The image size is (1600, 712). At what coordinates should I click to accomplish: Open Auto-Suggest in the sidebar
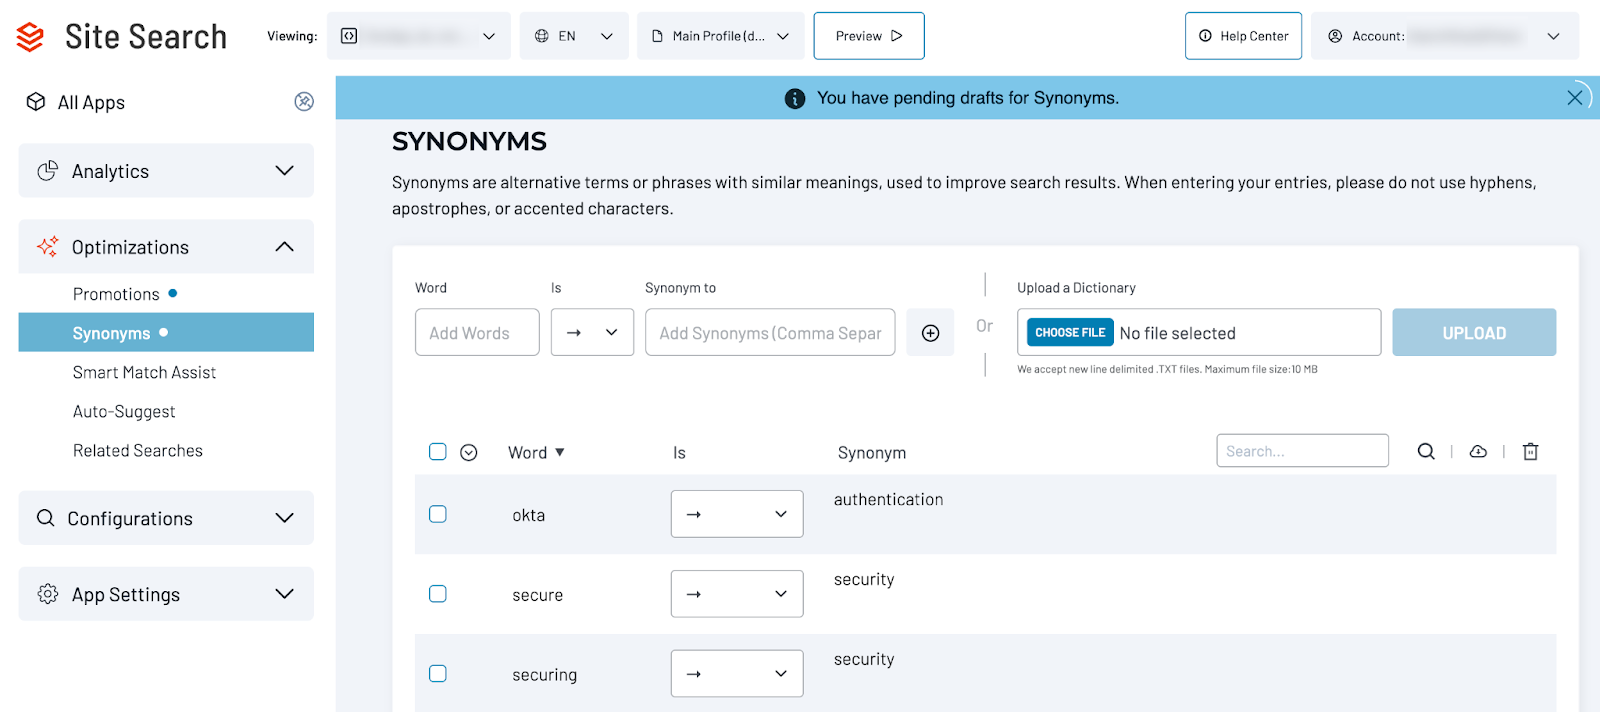(x=124, y=411)
